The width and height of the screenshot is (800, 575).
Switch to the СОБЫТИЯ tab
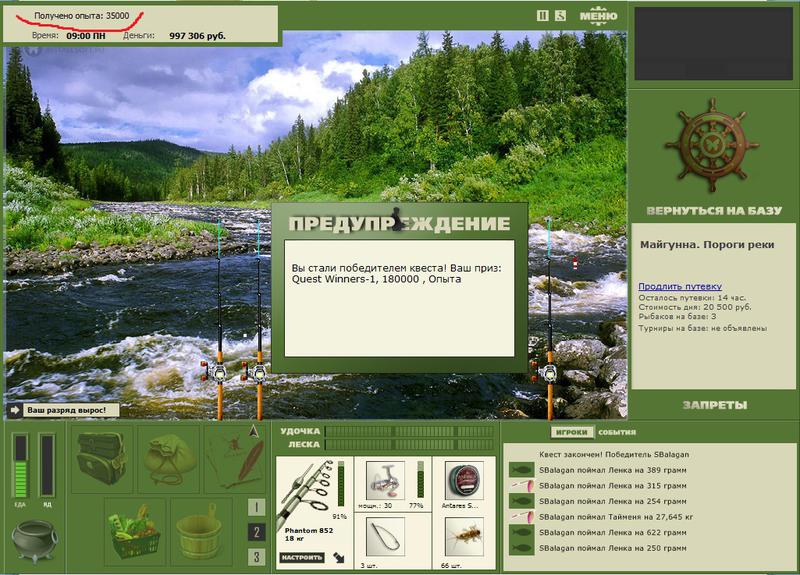tap(617, 432)
